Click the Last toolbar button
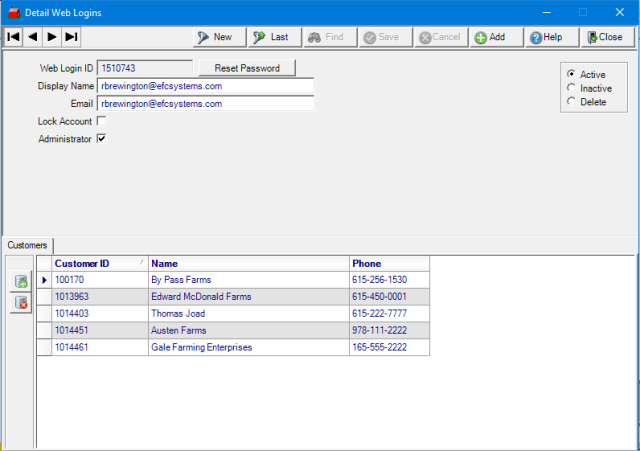The width and height of the screenshot is (640, 451). (x=271, y=37)
